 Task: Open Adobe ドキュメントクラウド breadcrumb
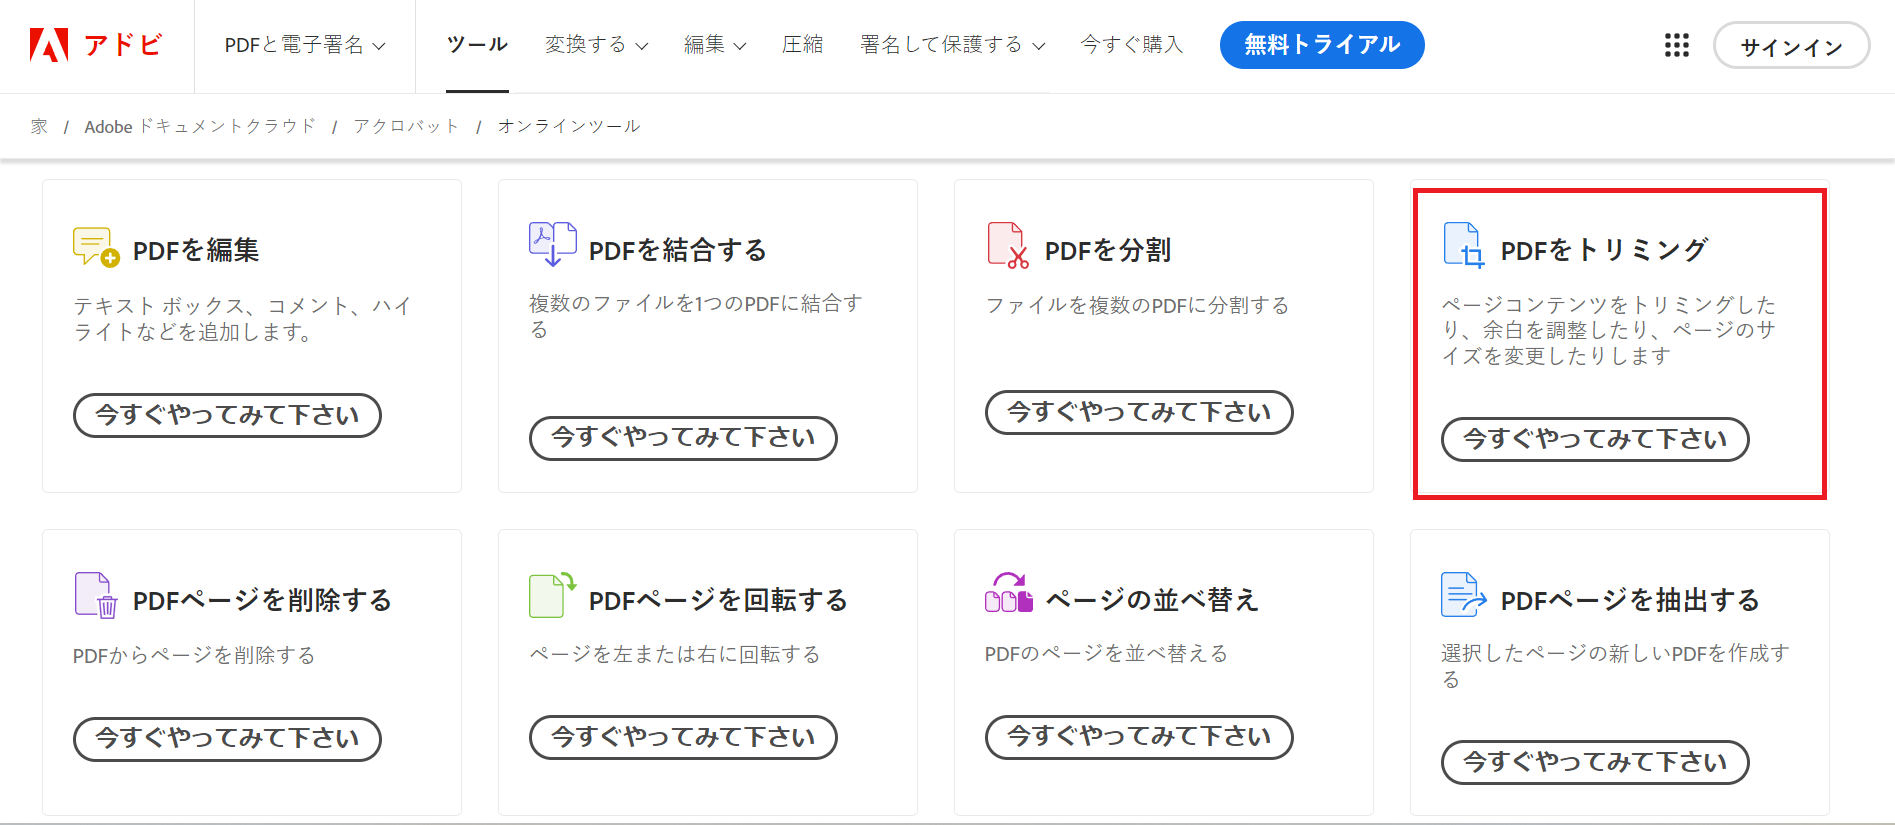pyautogui.click(x=200, y=126)
